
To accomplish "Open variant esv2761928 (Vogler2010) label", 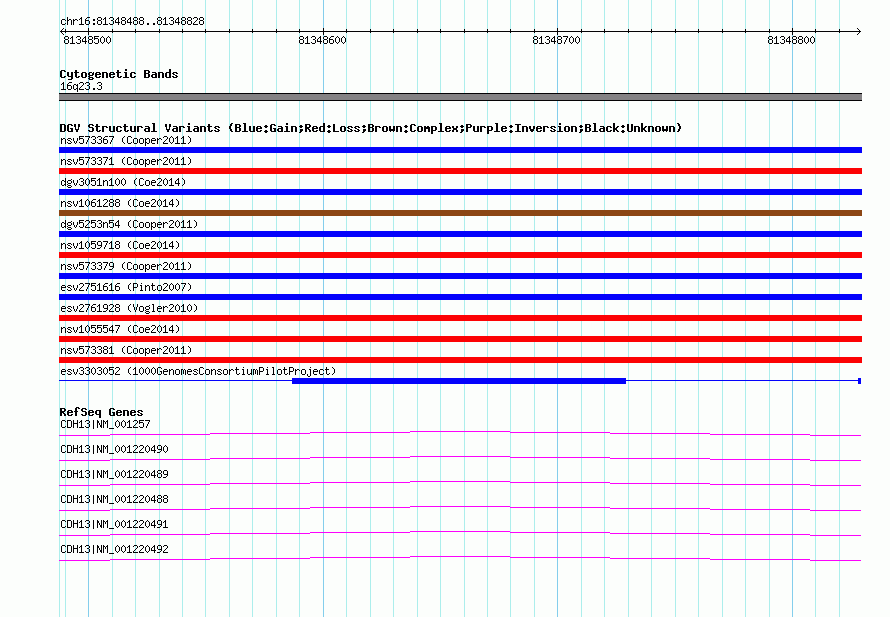I will click(x=129, y=308).
